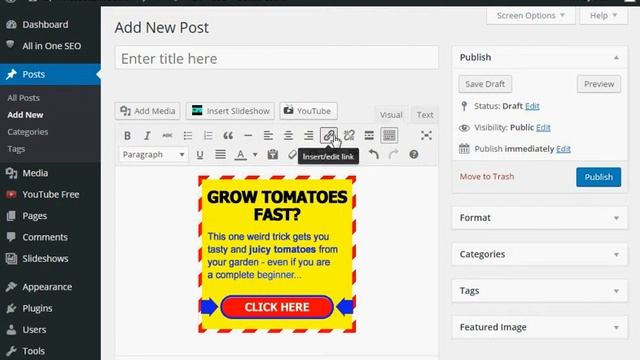This screenshot has height=360, width=640.
Task: Apply strikethrough formatting
Action: (167, 136)
